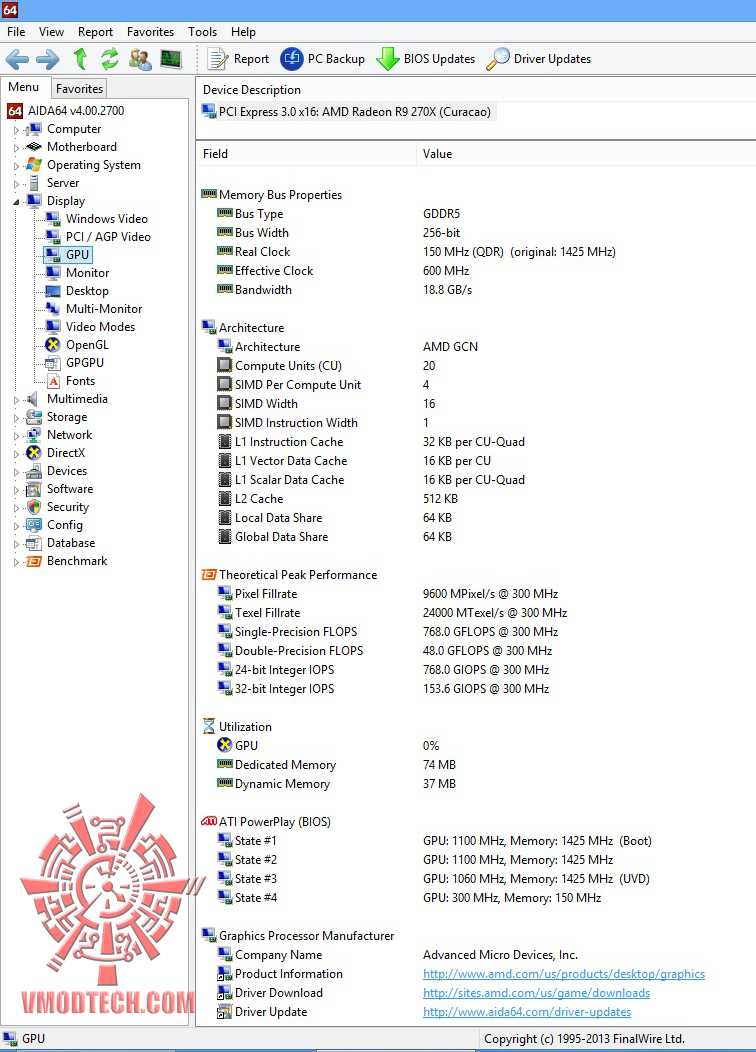Click the green Refresh icon
The image size is (756, 1052).
[110, 59]
